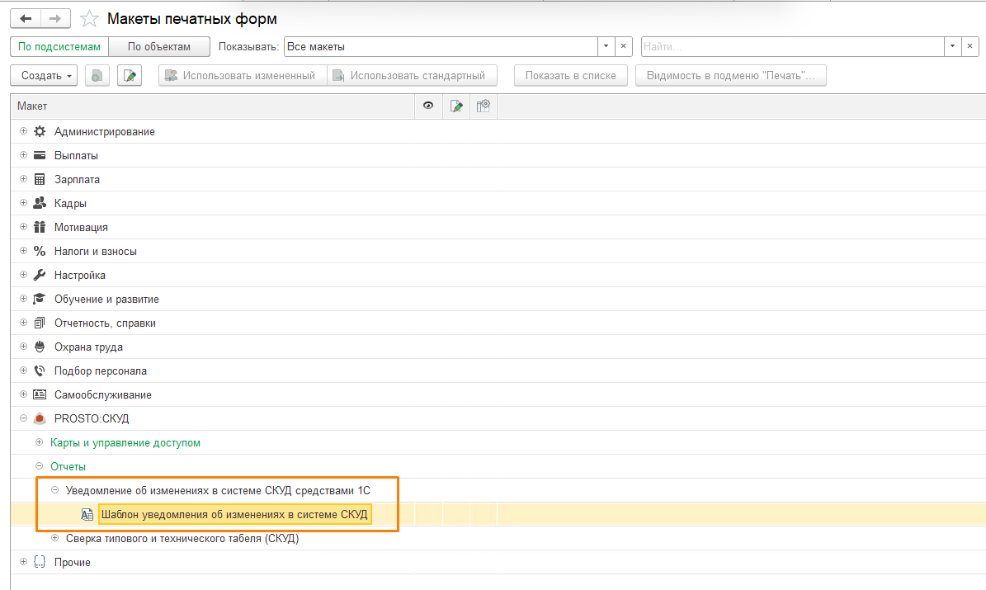Open the Создать dropdown menu

point(46,76)
